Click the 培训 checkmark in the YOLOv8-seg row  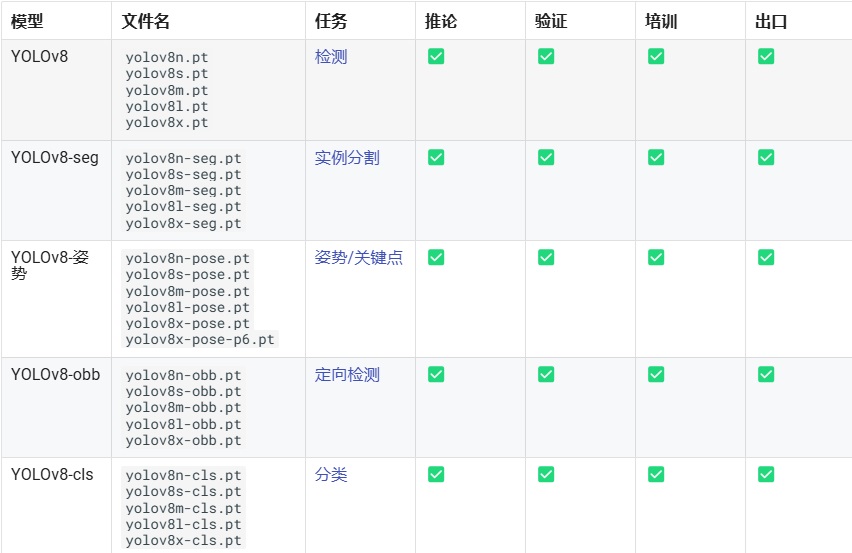[656, 158]
